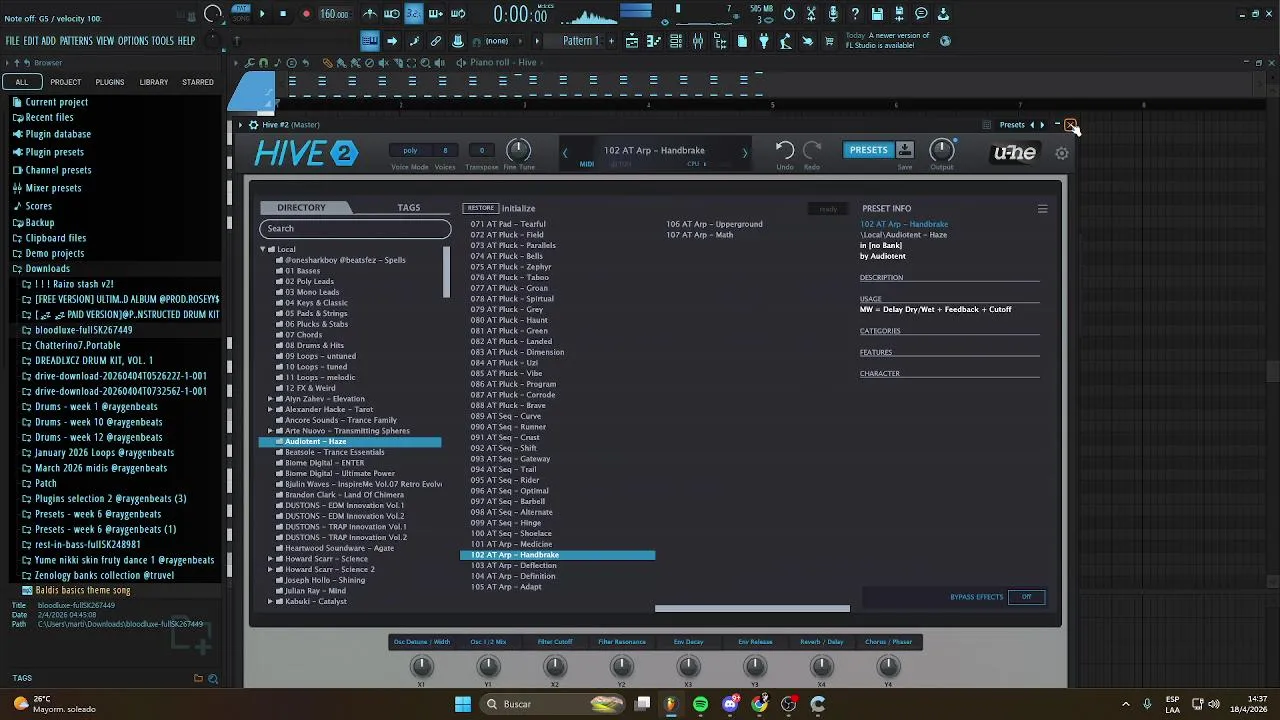This screenshot has width=1280, height=720.
Task: Click the tempo 160.000 display
Action: pos(334,14)
